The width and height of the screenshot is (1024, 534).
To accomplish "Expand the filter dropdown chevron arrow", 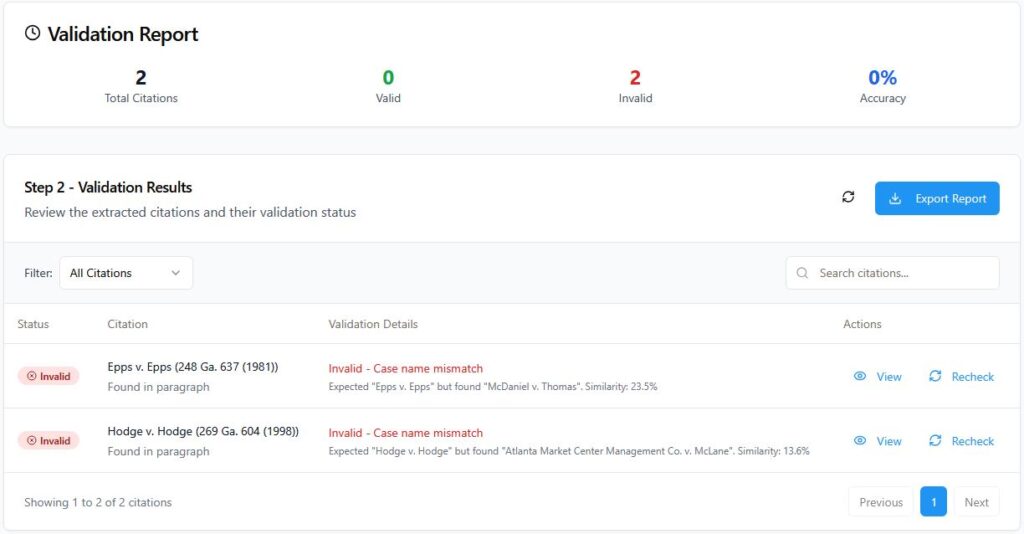I will point(176,273).
